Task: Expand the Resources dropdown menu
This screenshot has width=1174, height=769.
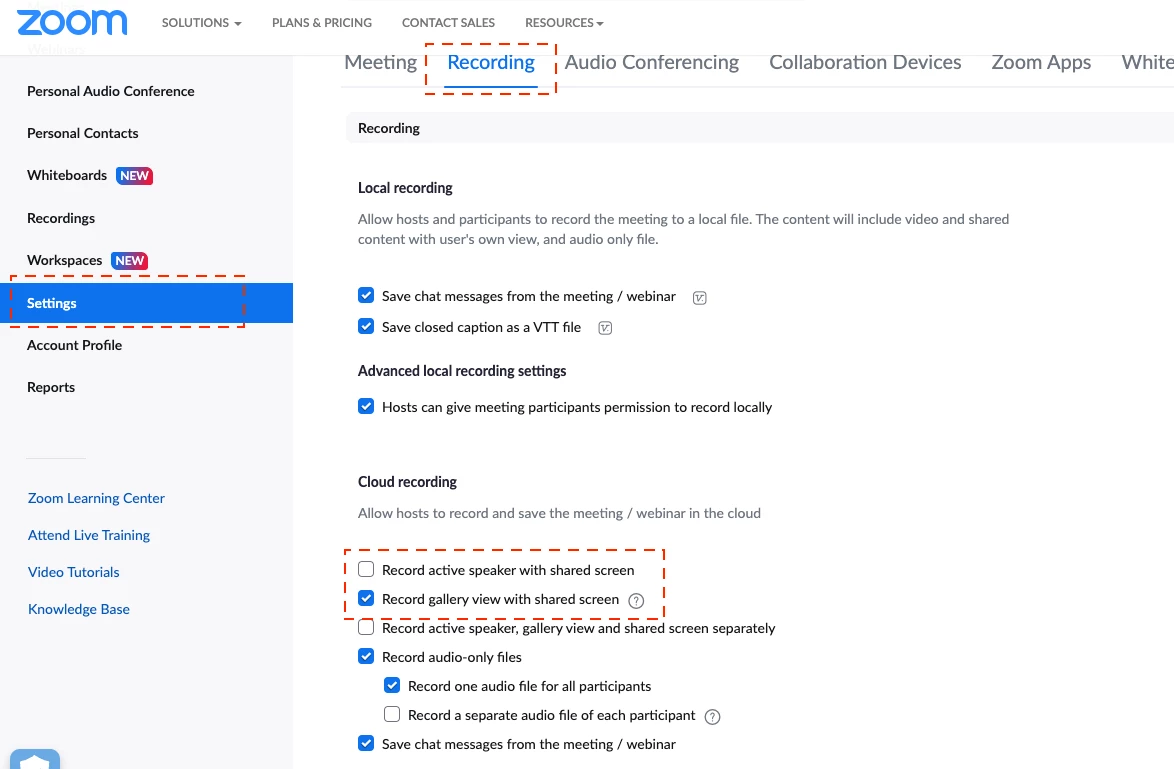Action: click(x=564, y=23)
